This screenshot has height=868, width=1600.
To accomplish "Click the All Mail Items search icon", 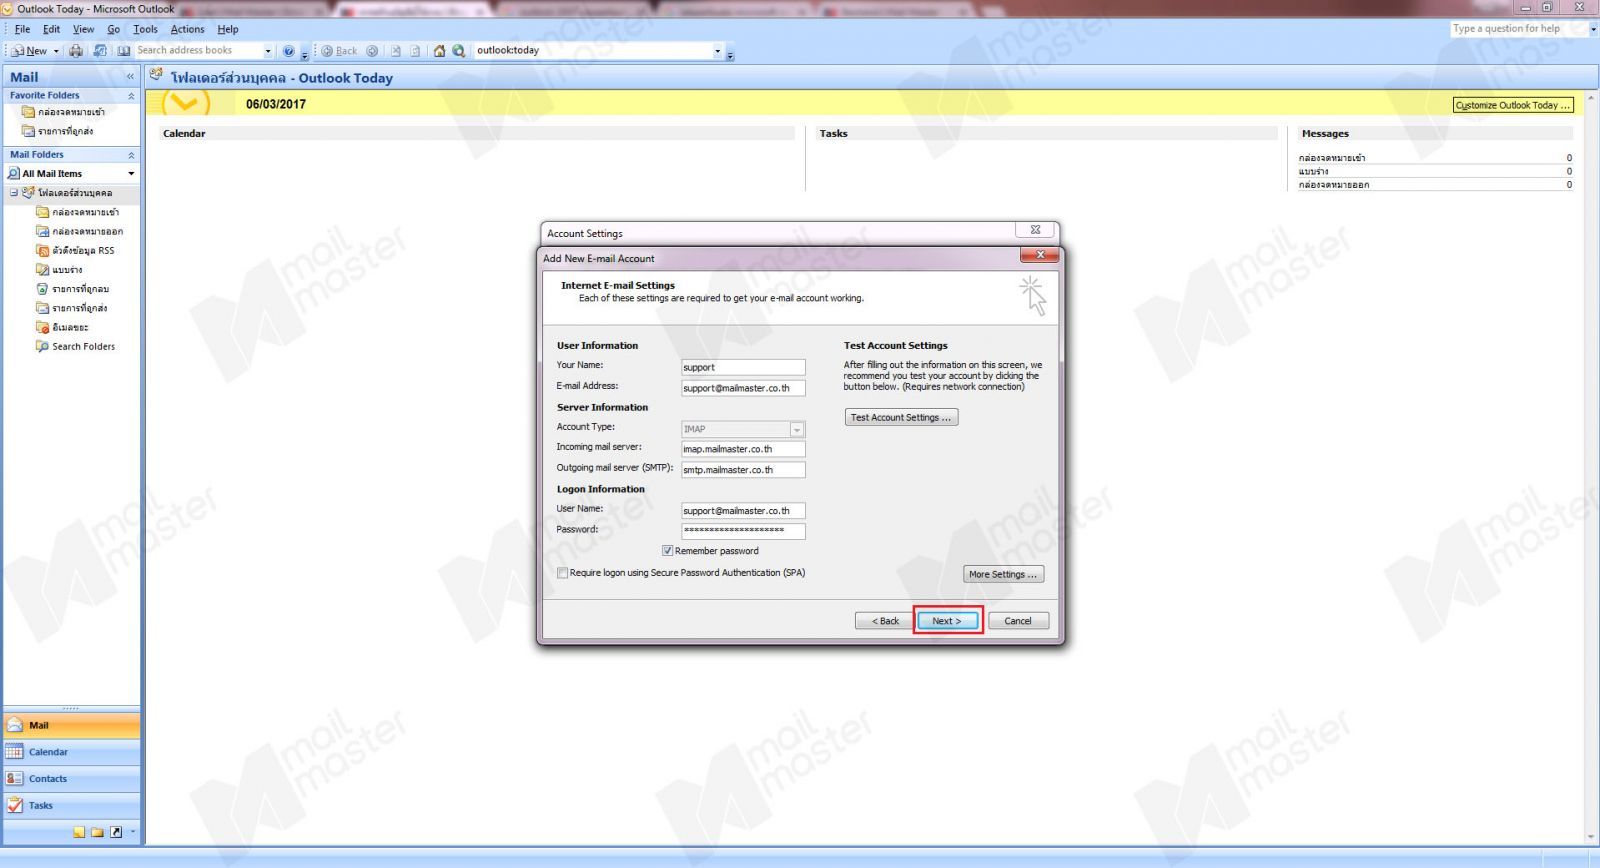I will (x=14, y=174).
